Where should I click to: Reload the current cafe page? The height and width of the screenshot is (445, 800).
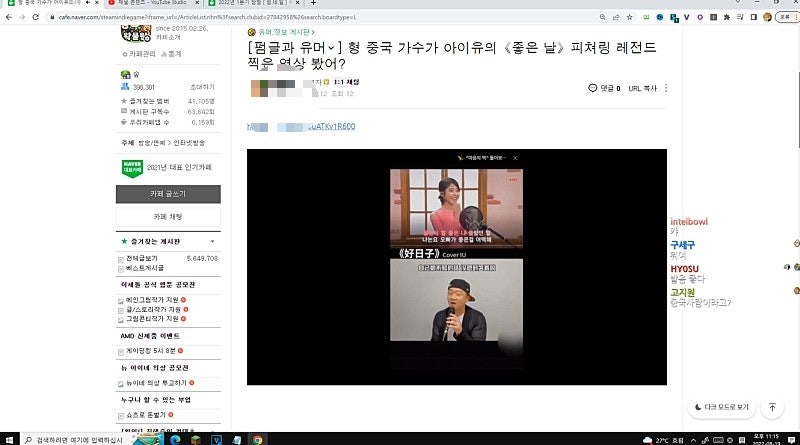35,17
